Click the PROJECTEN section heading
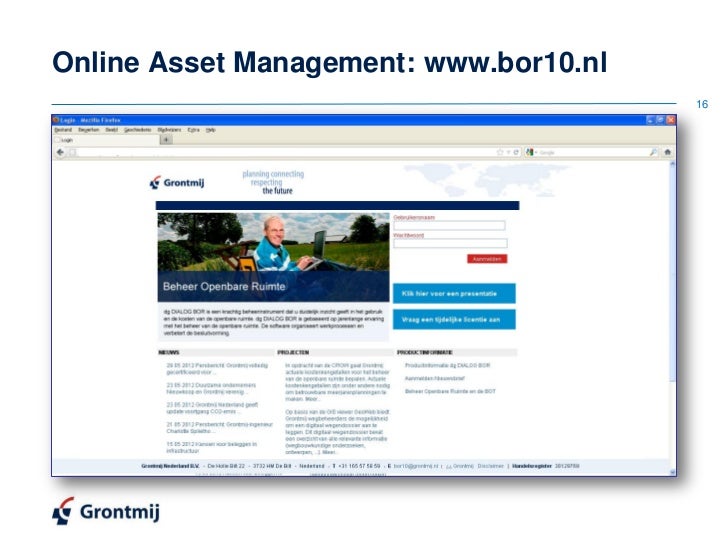Image resolution: width=728 pixels, height=546 pixels. click(x=293, y=352)
